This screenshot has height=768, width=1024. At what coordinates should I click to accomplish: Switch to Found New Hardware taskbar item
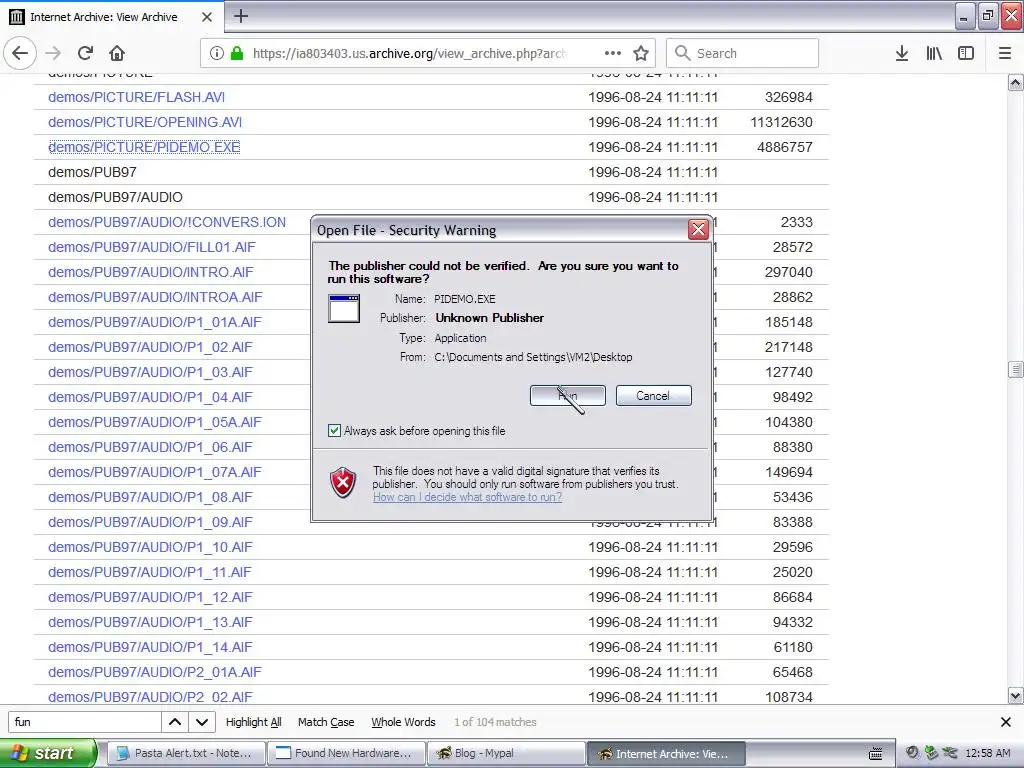[x=345, y=753]
